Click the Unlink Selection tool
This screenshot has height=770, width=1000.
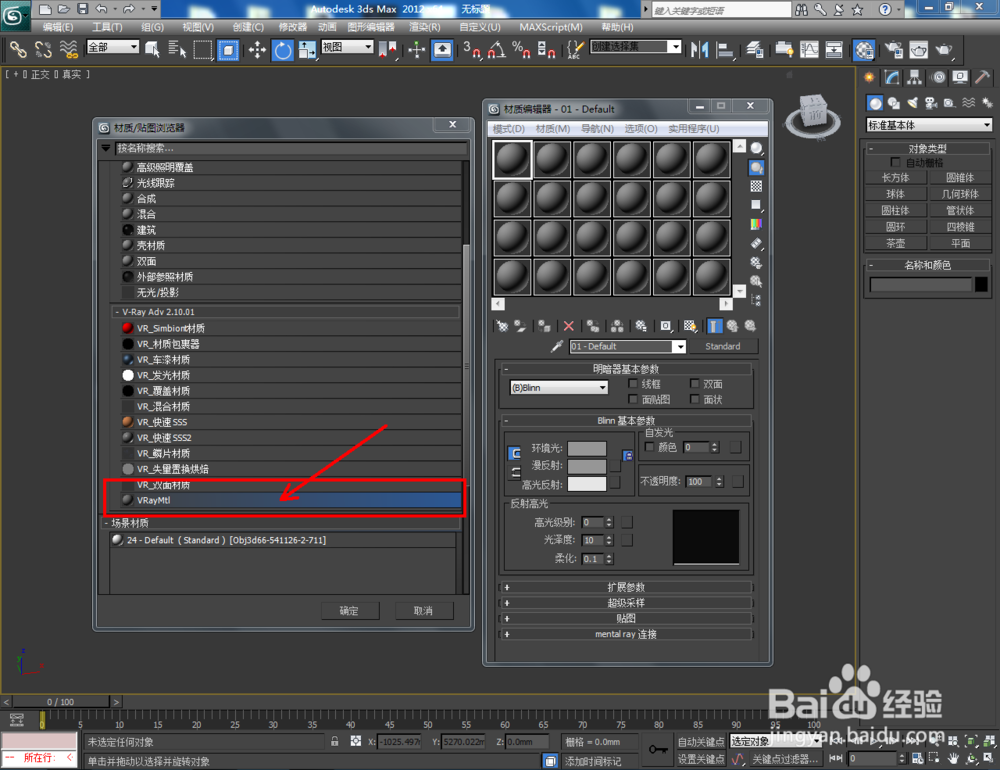click(43, 50)
